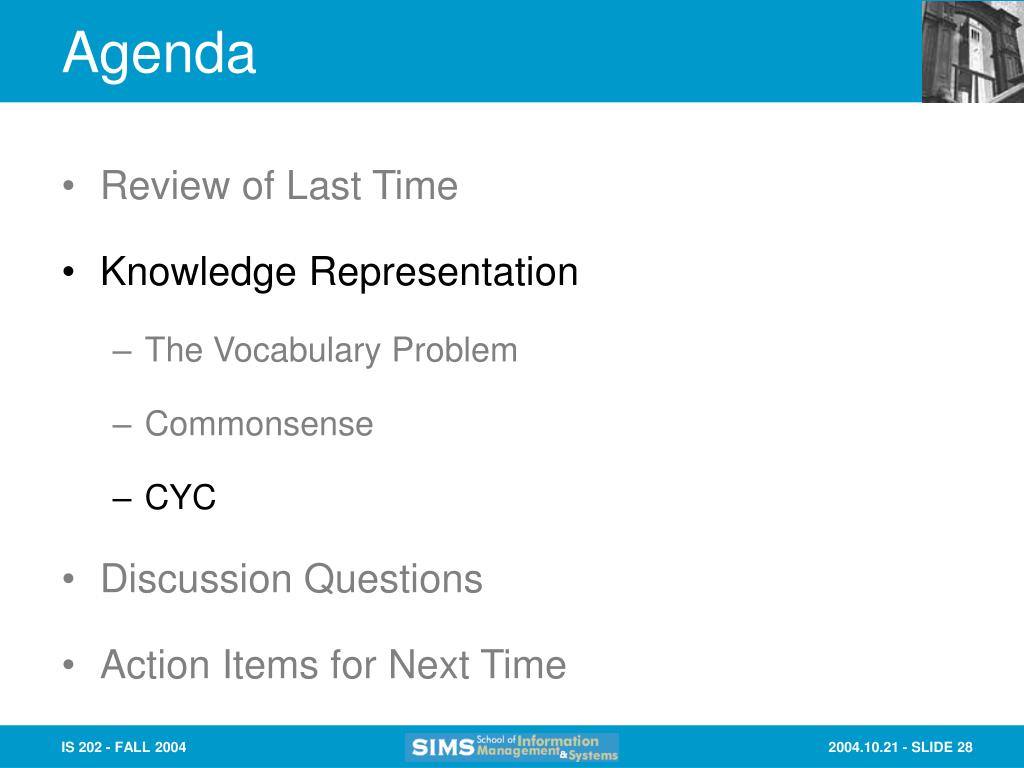
Task: Click the highlighted CYC sub-item
Action: [180, 498]
